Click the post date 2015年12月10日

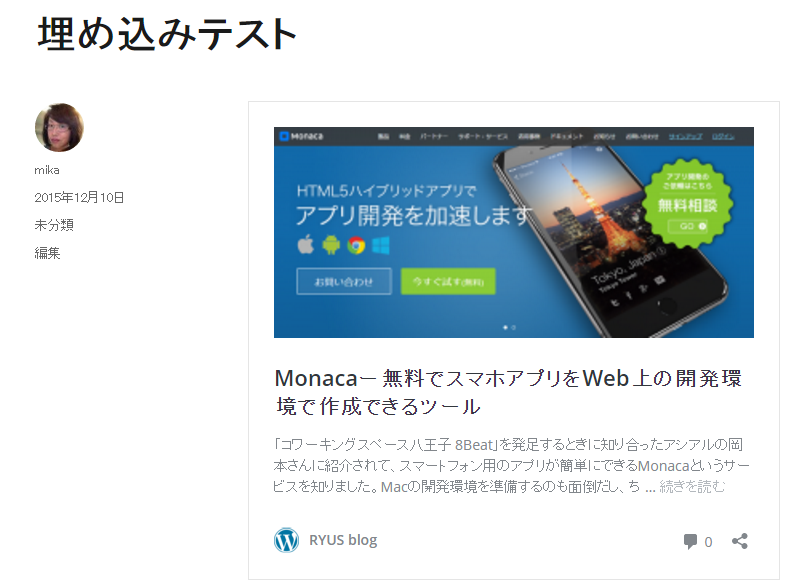click(x=79, y=198)
